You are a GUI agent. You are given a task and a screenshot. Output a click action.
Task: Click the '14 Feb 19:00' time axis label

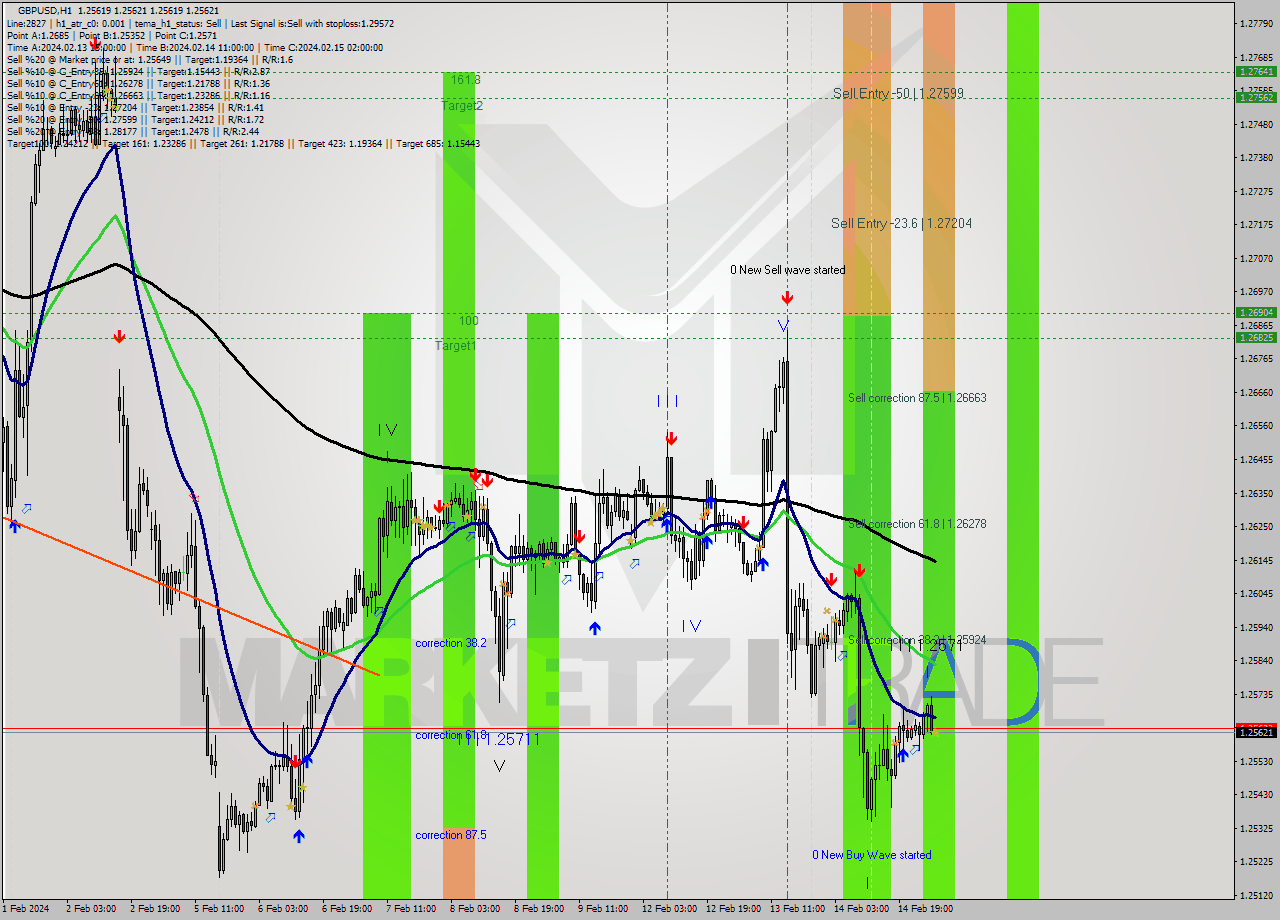pyautogui.click(x=925, y=909)
